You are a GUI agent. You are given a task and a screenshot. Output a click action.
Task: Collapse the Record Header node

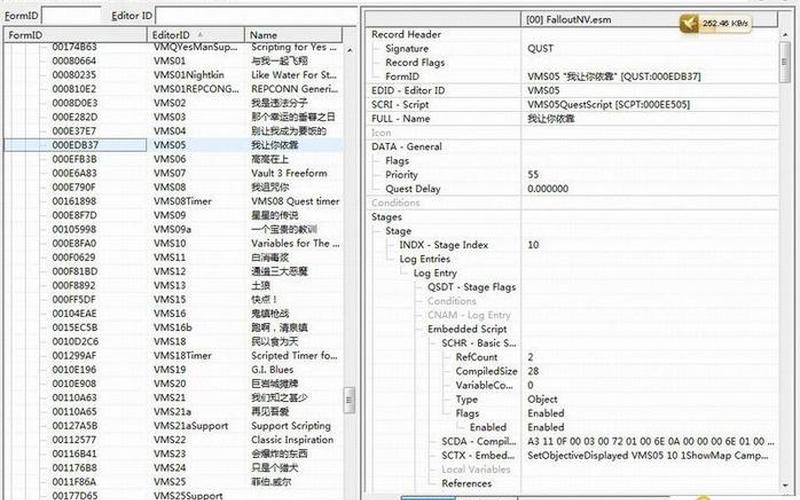click(405, 34)
